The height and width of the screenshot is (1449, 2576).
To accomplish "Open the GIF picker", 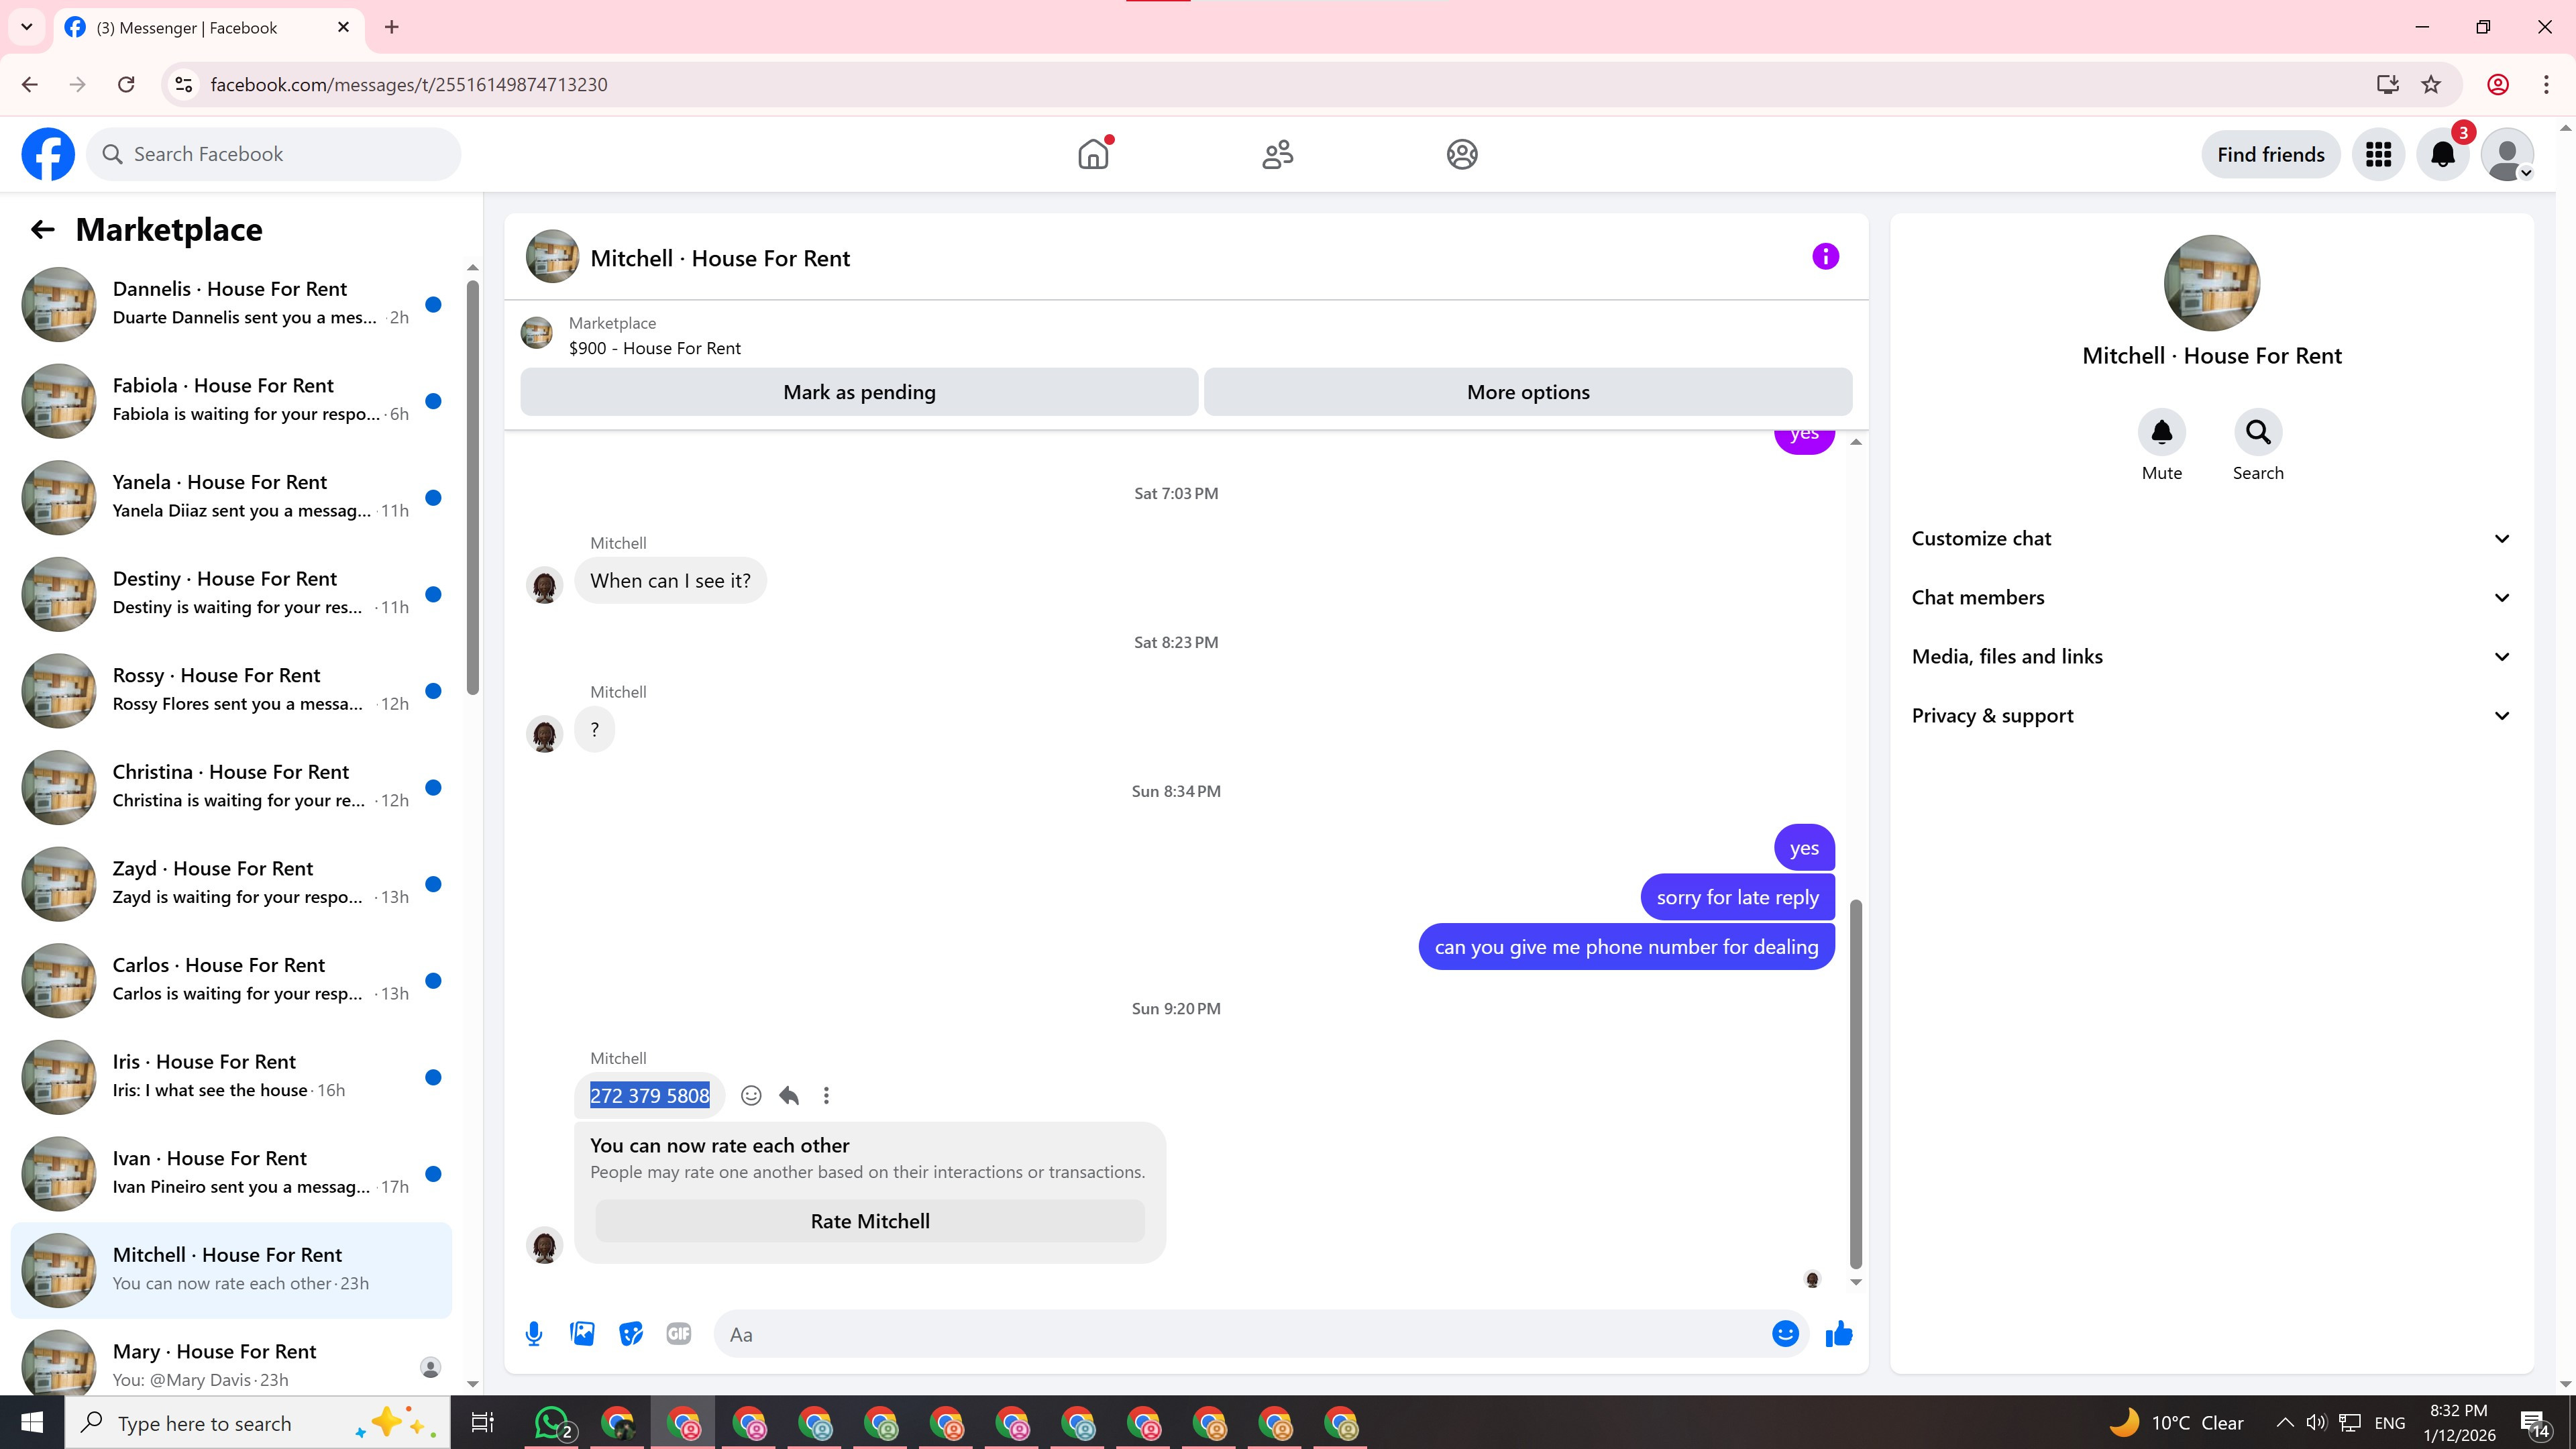I will 678,1334.
